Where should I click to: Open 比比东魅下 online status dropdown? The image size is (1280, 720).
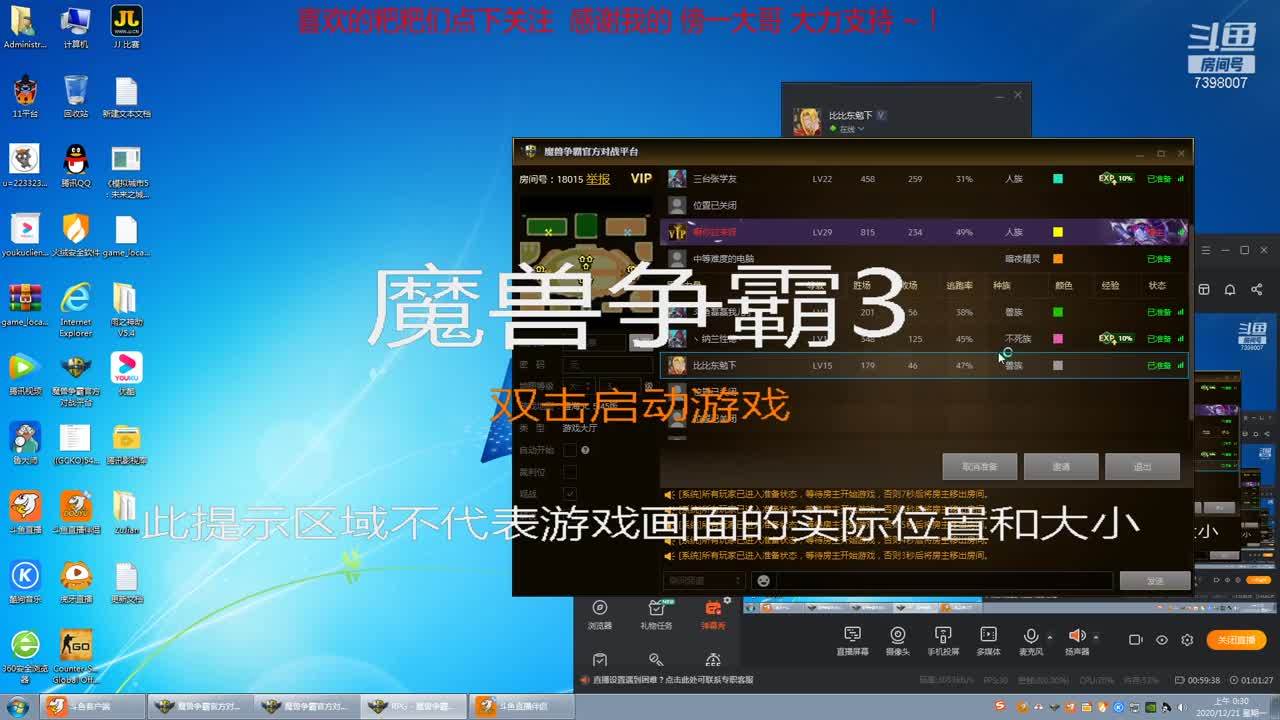coord(847,129)
